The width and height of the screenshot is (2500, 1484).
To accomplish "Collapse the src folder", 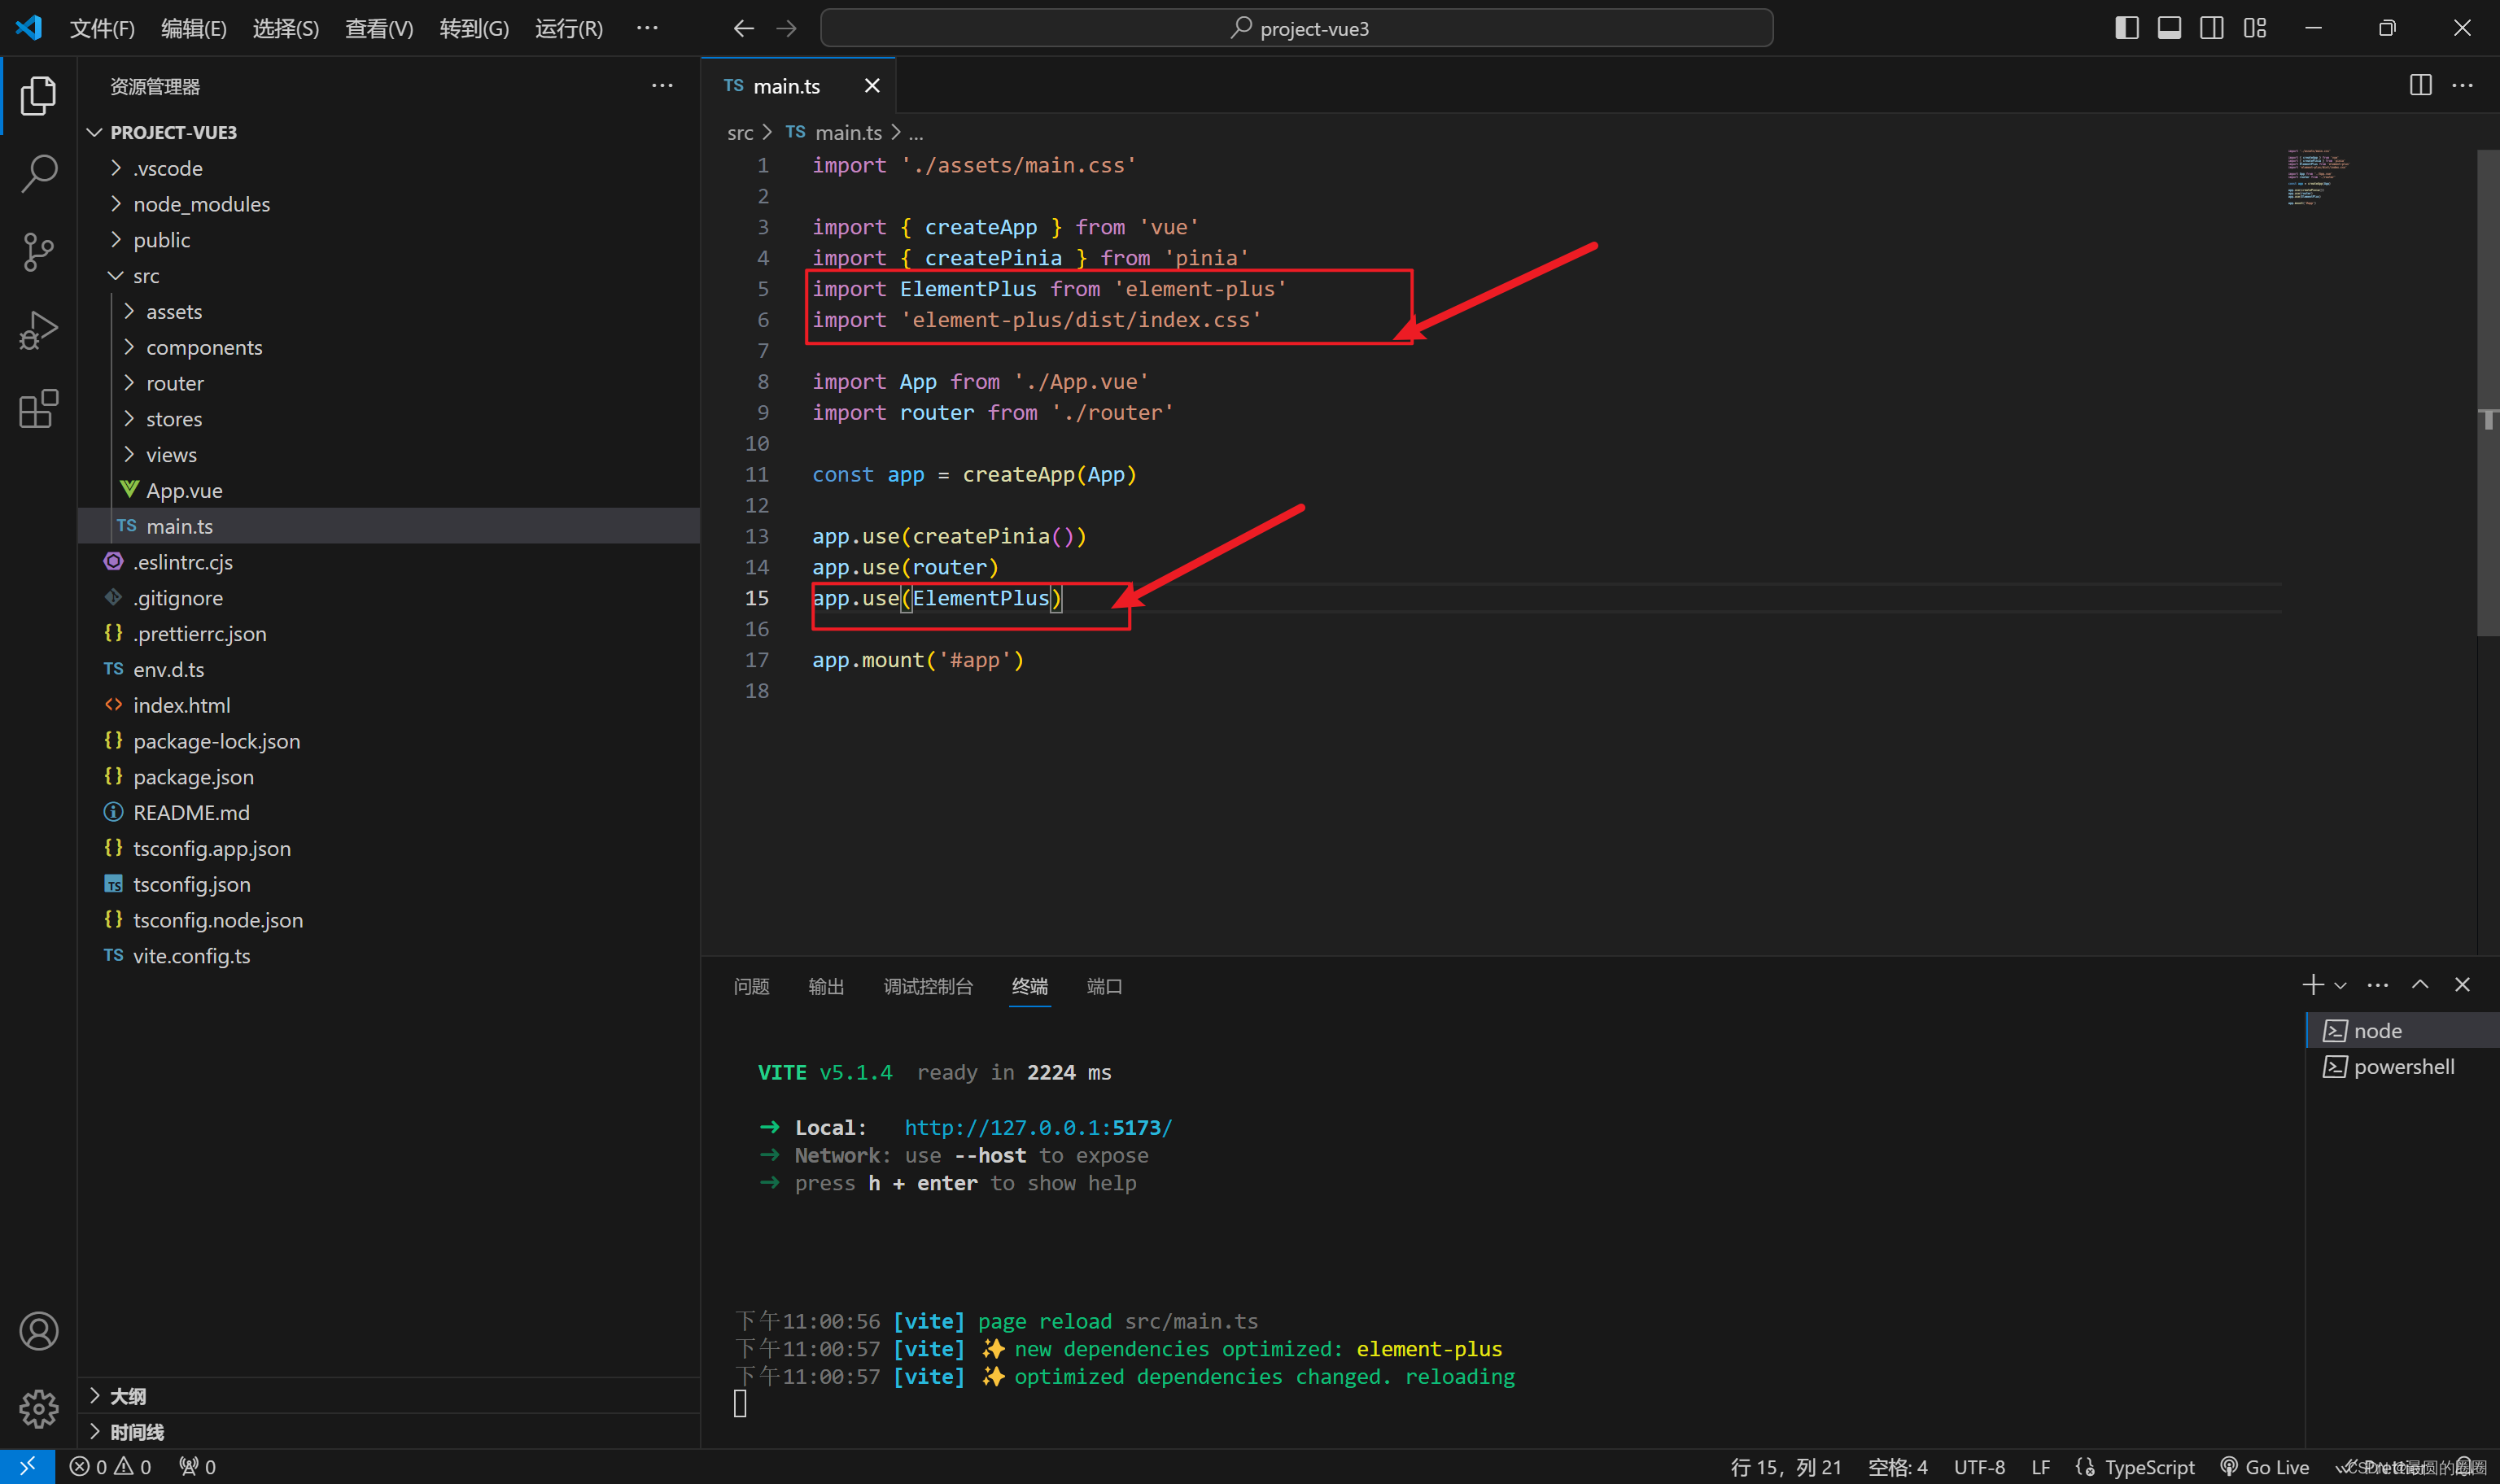I will (x=145, y=276).
